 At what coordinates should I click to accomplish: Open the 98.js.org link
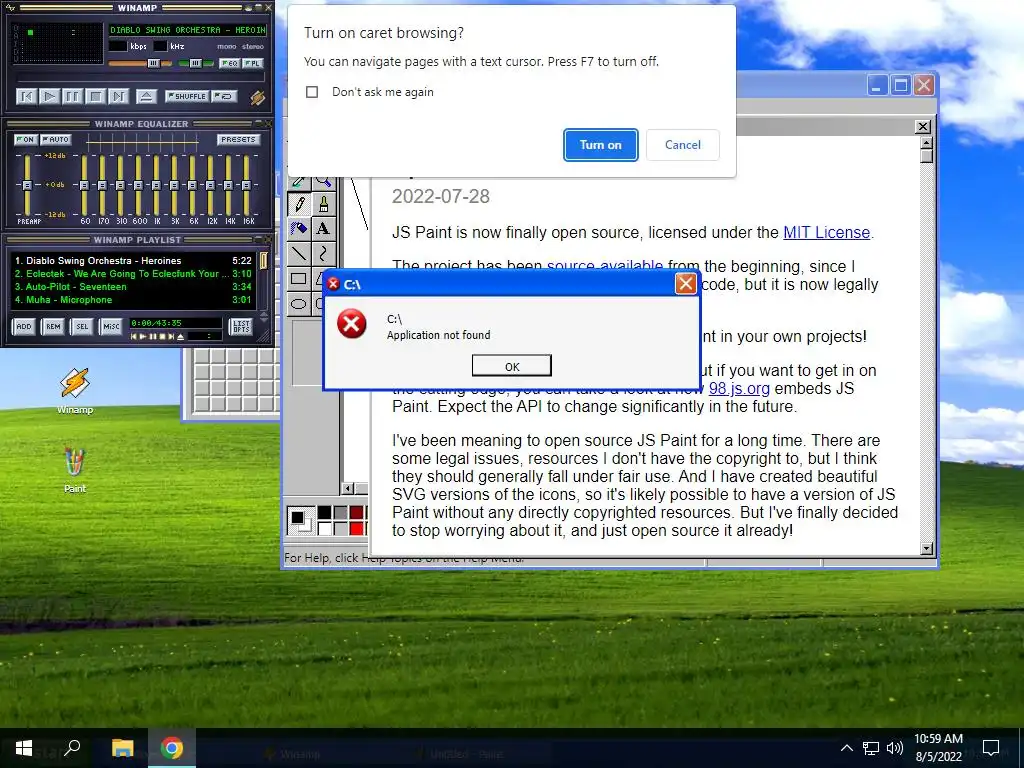pos(739,389)
